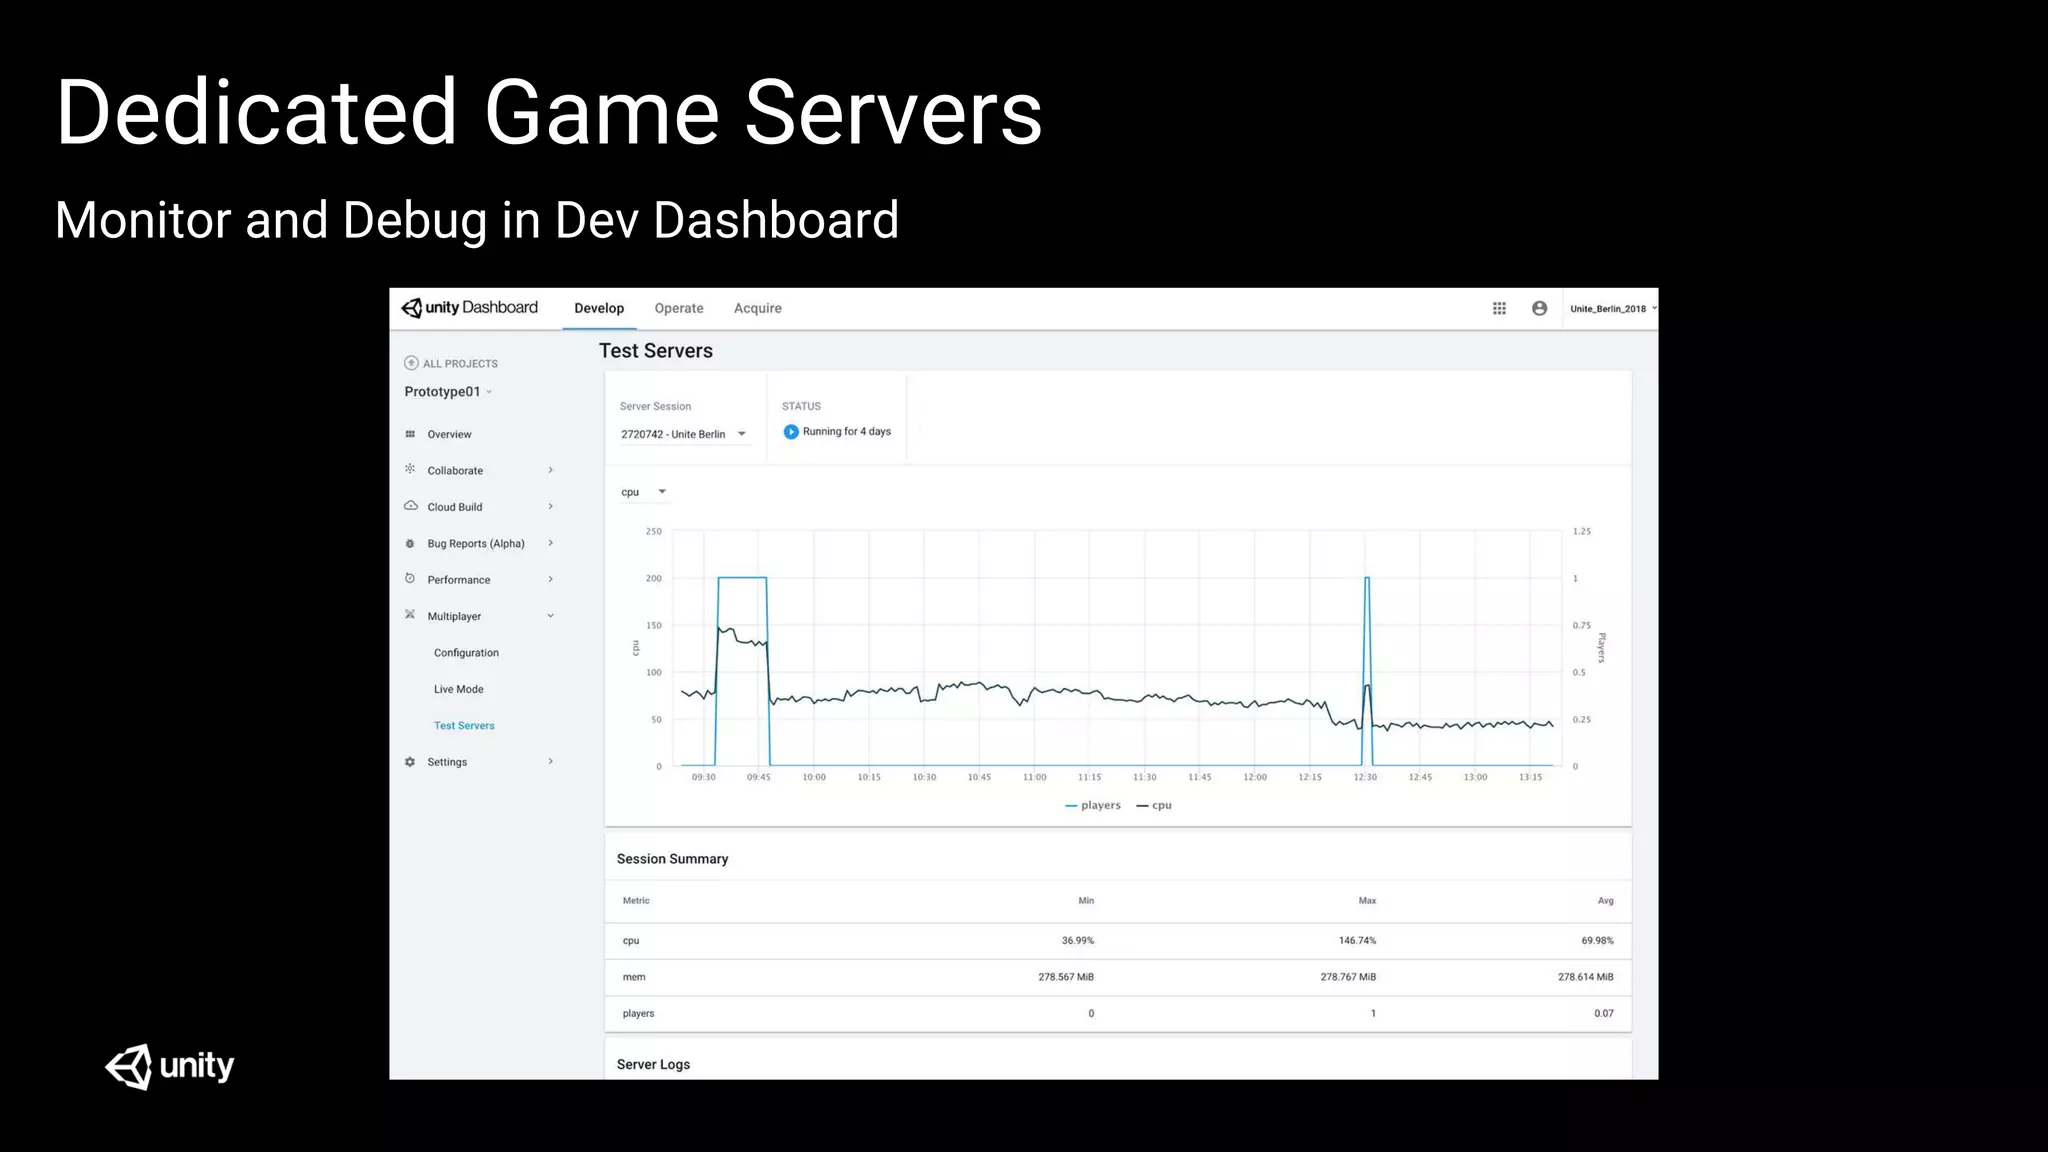Go to Live Mode page
The height and width of the screenshot is (1152, 2048).
[459, 689]
